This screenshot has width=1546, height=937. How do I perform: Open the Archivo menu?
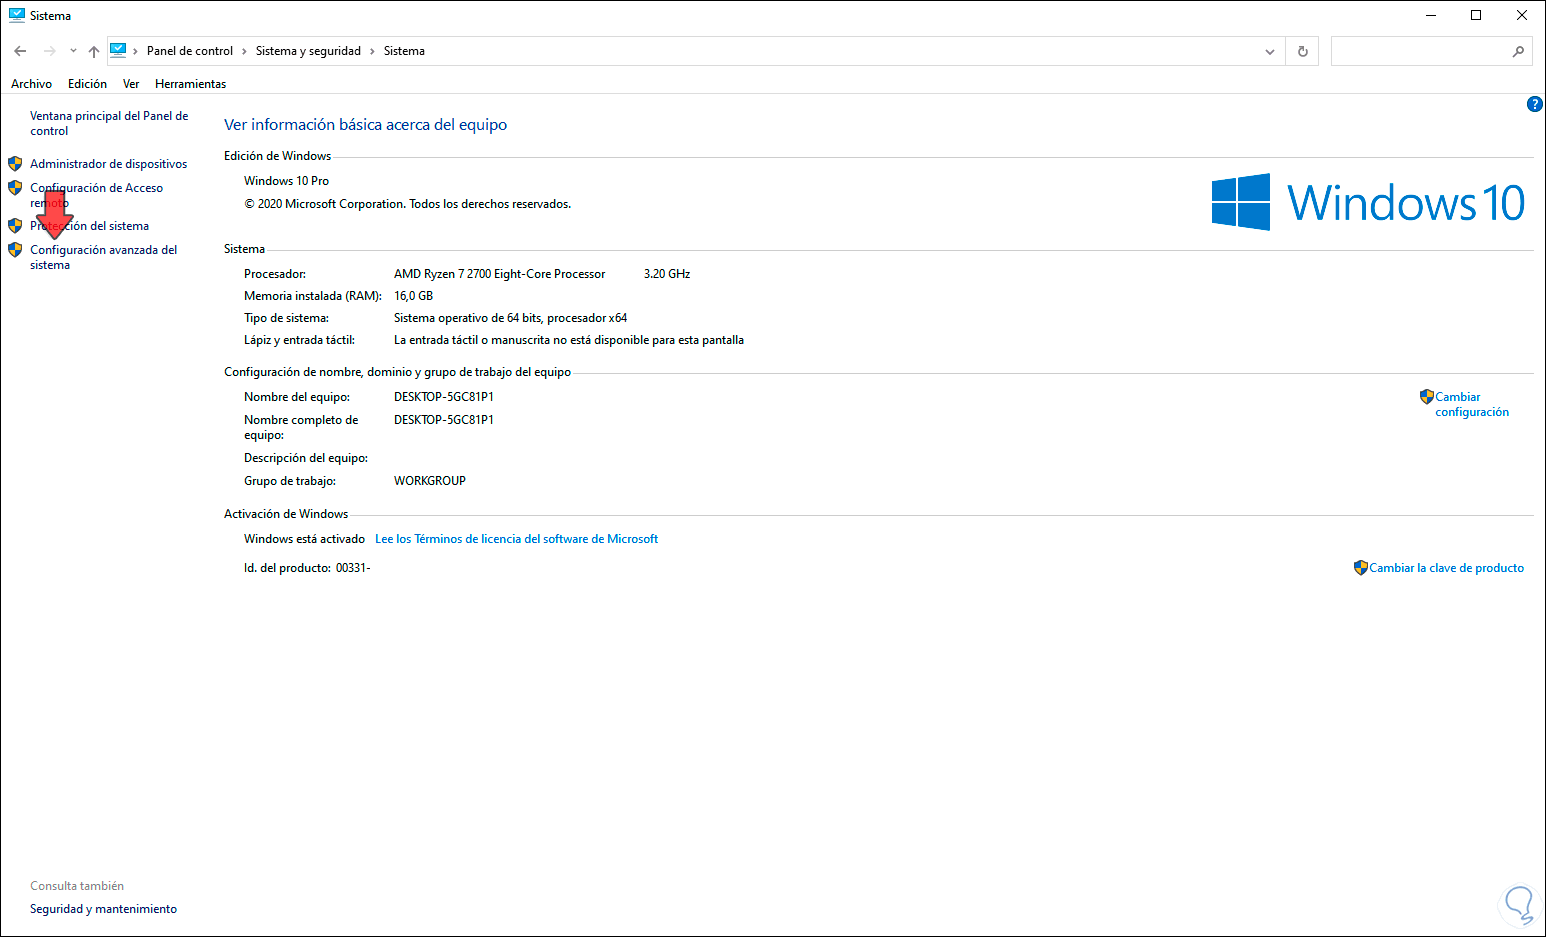tap(32, 84)
